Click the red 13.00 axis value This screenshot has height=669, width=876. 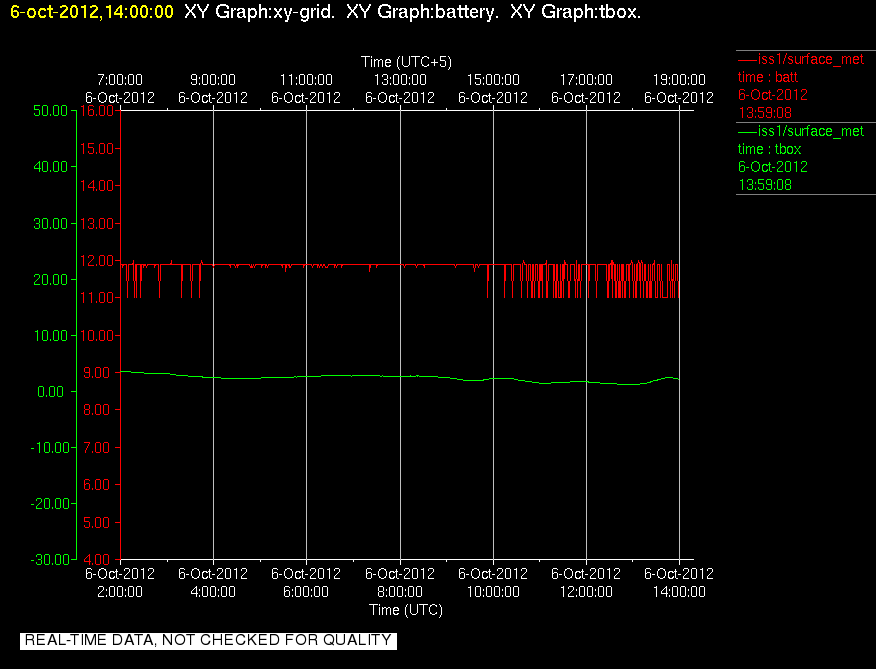click(x=97, y=223)
